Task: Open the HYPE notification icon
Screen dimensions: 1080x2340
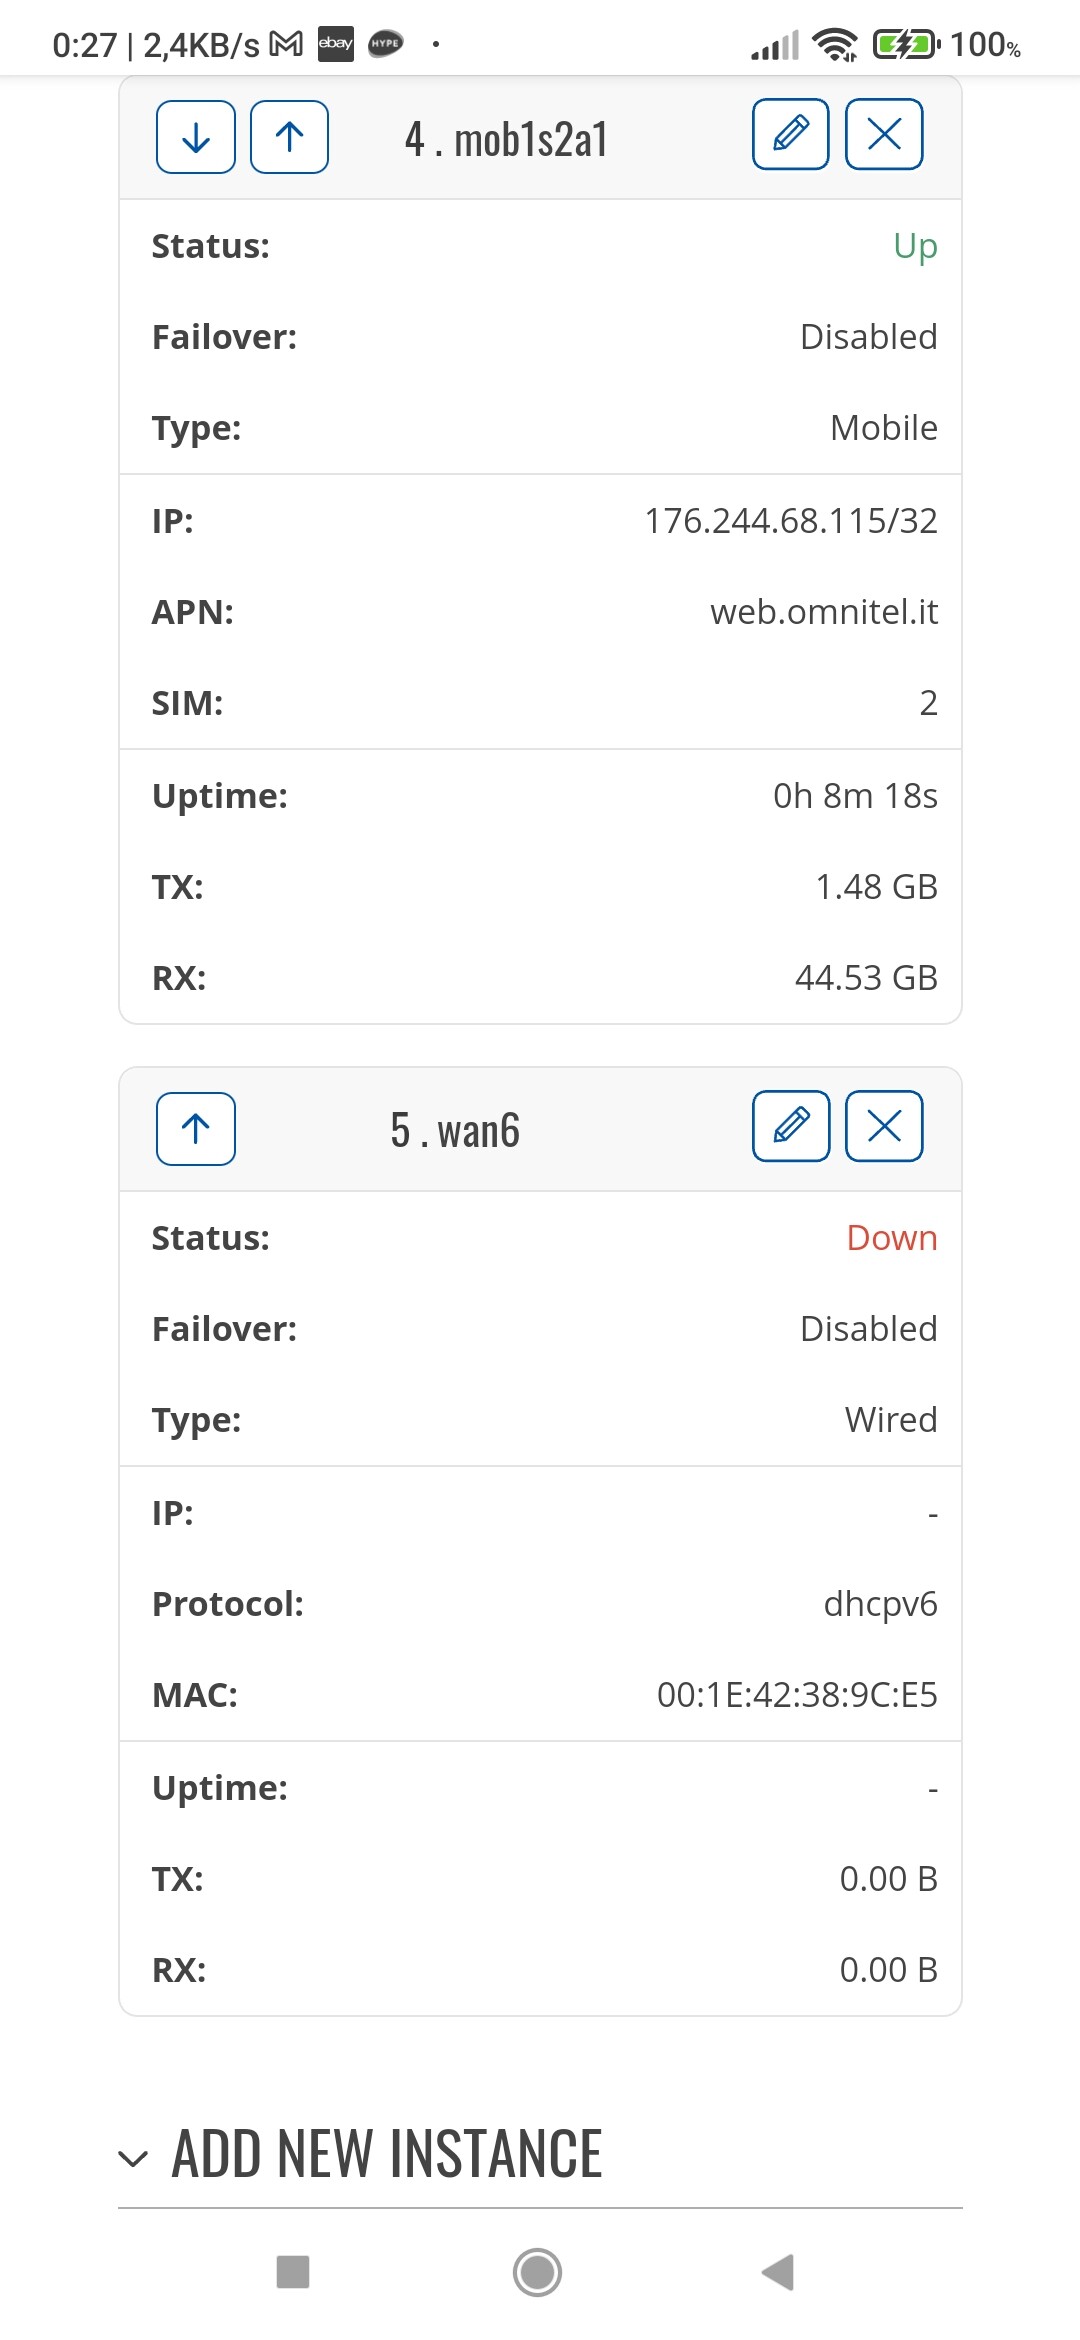Action: (x=386, y=44)
